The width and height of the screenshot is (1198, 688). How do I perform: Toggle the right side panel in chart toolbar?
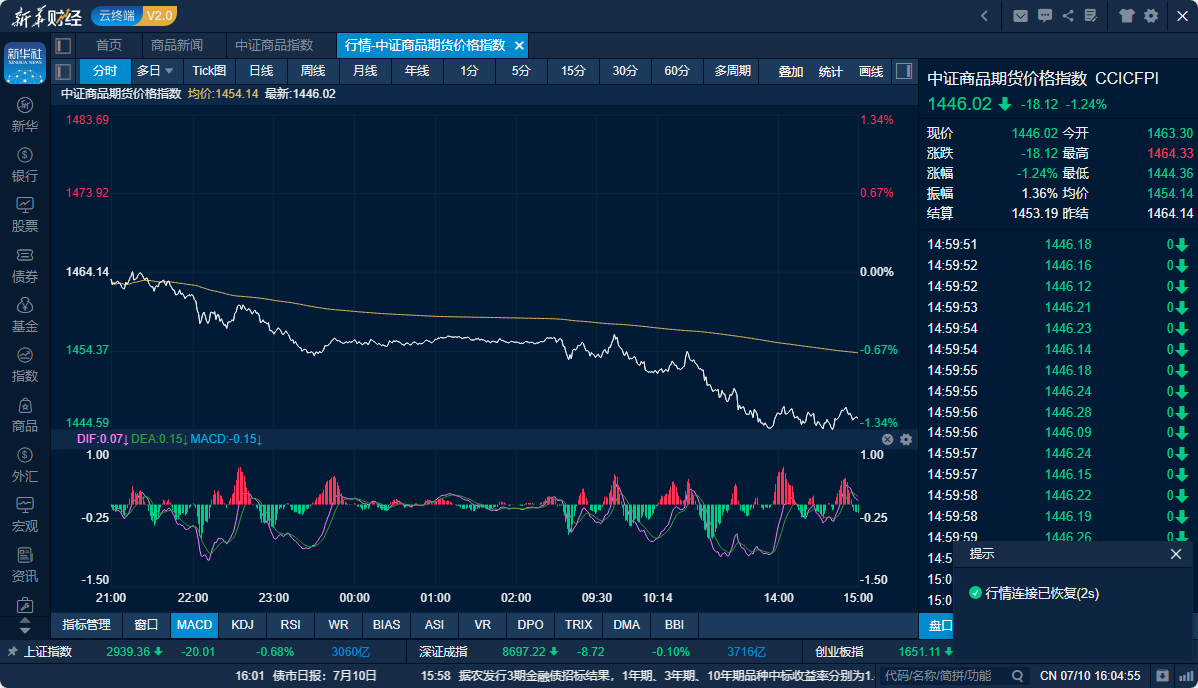point(903,71)
